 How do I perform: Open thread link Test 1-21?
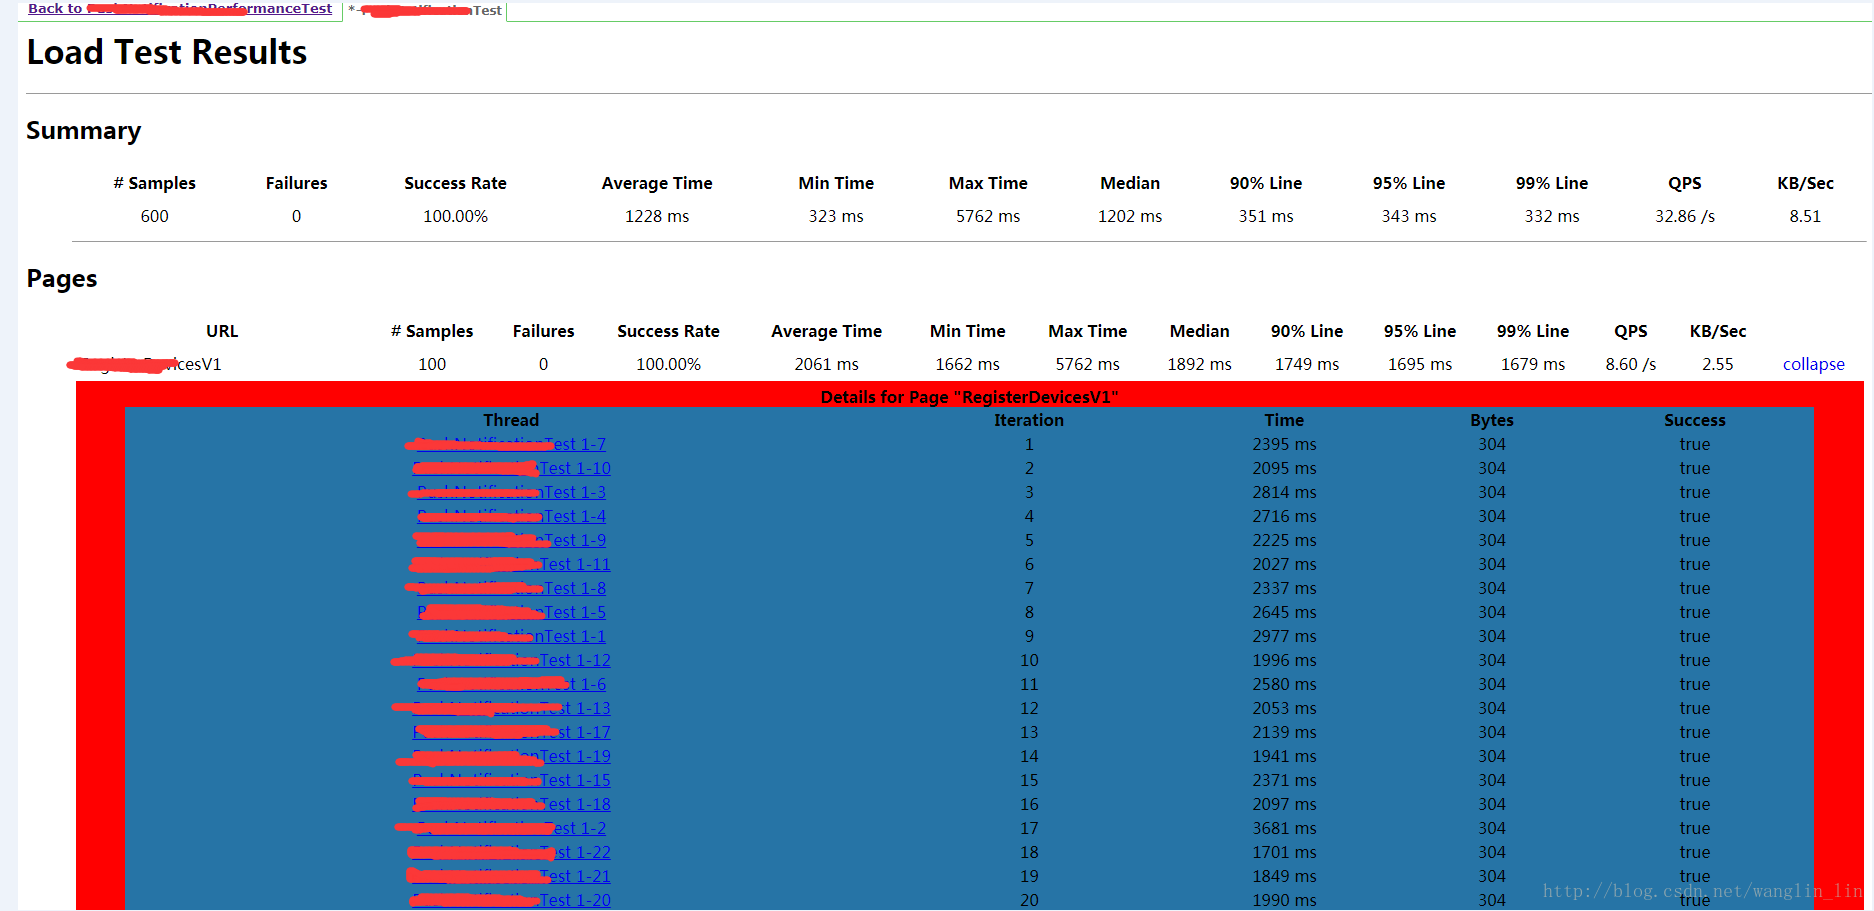(511, 876)
